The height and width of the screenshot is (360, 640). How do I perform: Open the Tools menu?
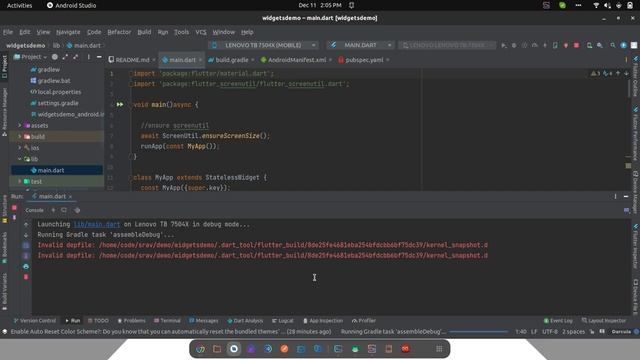click(x=181, y=32)
